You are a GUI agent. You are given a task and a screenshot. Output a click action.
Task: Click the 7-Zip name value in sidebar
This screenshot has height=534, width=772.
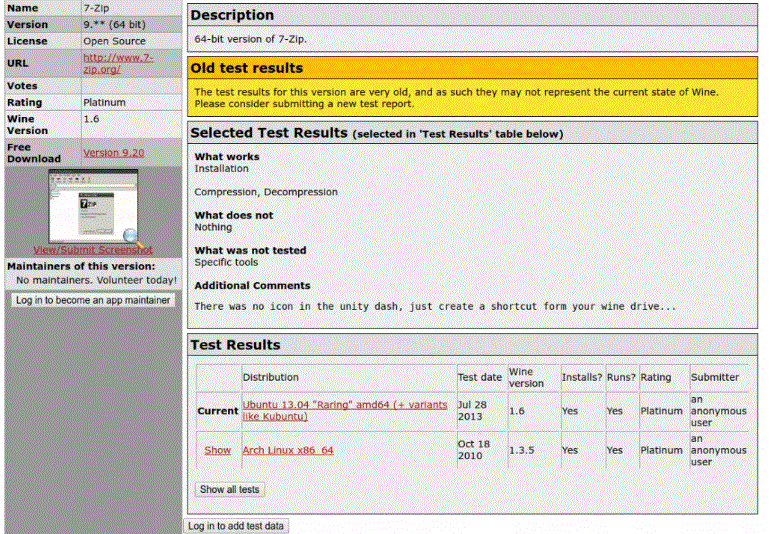coord(96,8)
